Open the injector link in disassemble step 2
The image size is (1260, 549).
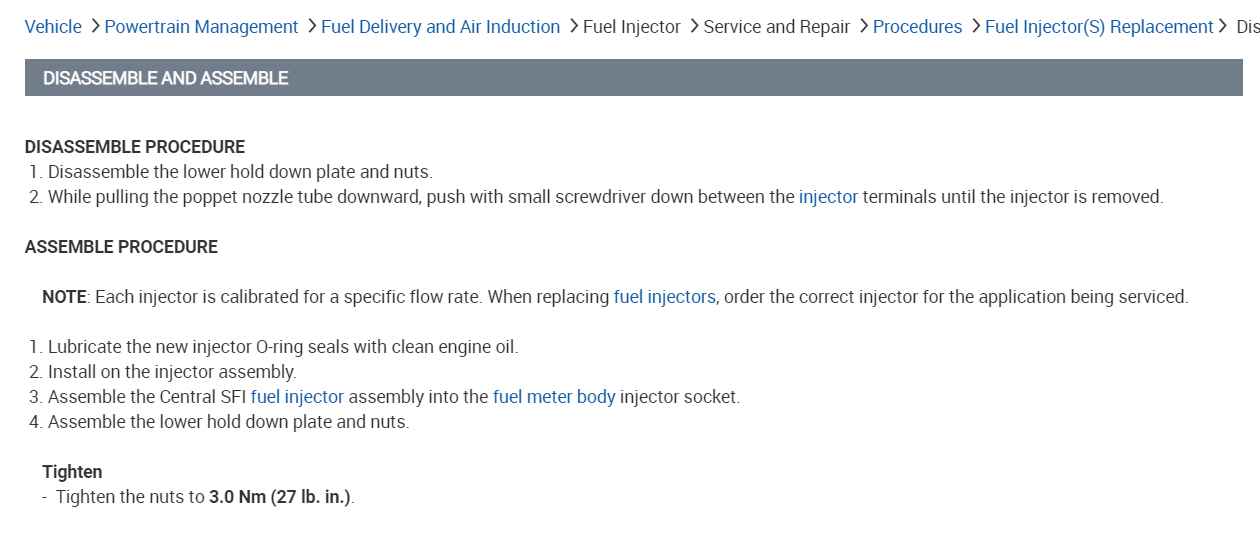tap(828, 197)
